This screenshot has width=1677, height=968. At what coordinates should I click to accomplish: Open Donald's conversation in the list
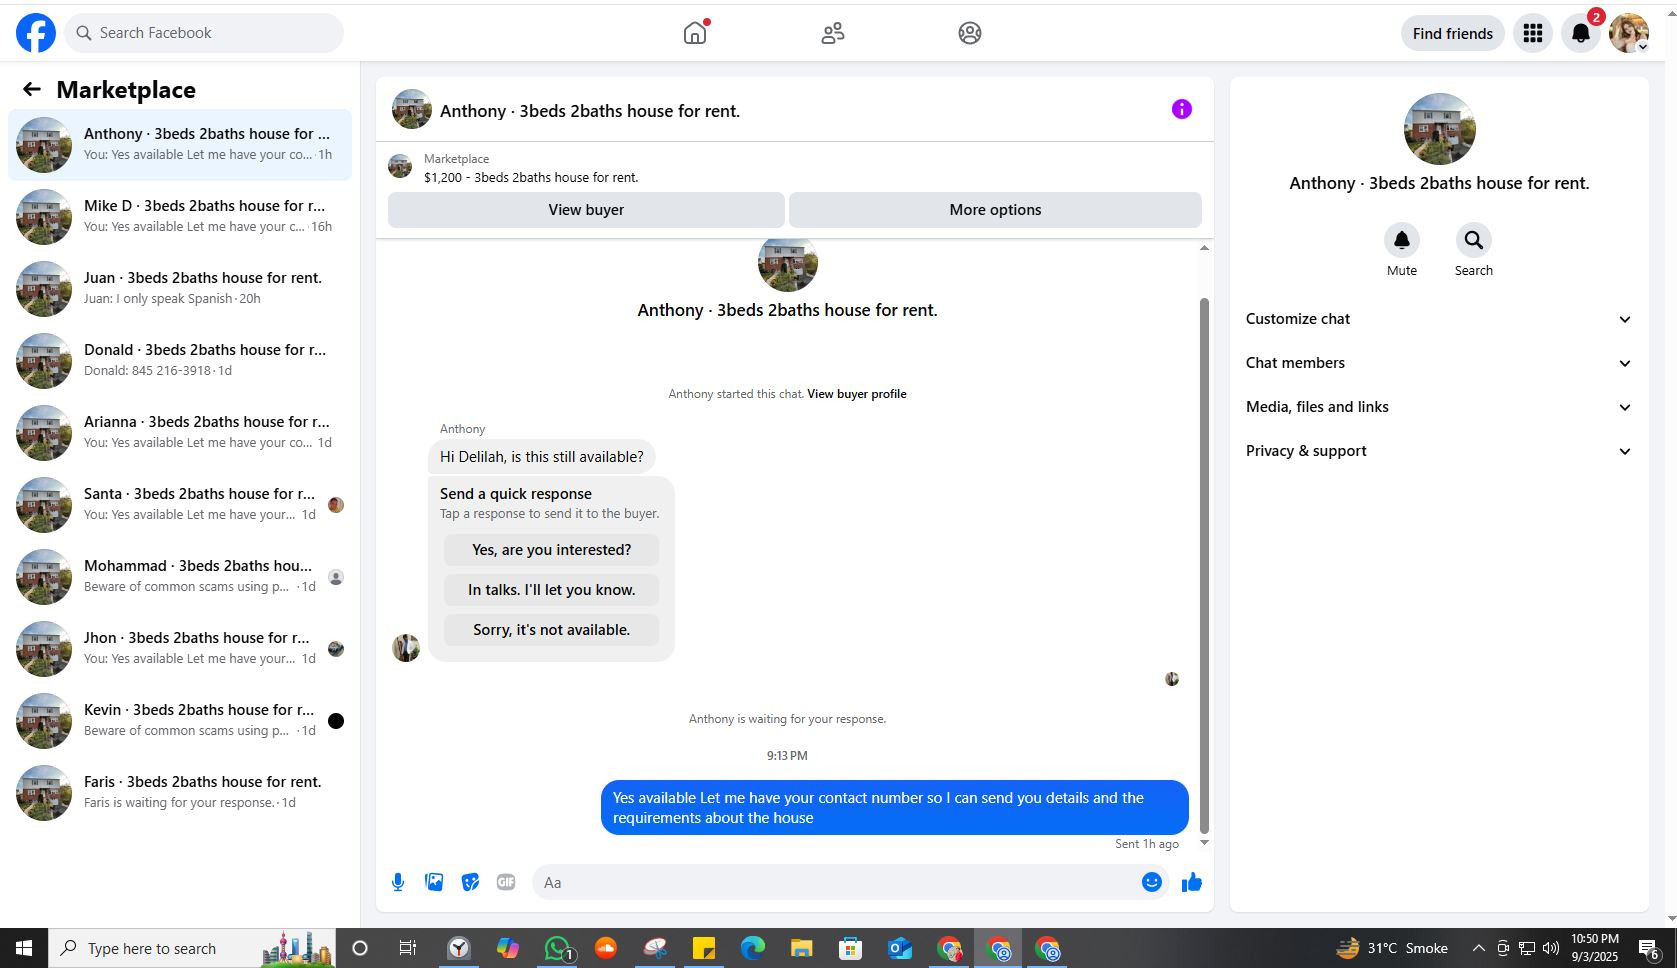tap(180, 361)
